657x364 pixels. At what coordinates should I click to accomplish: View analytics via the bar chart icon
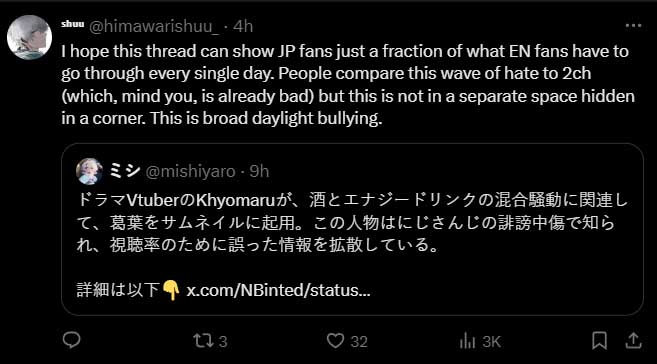click(467, 341)
